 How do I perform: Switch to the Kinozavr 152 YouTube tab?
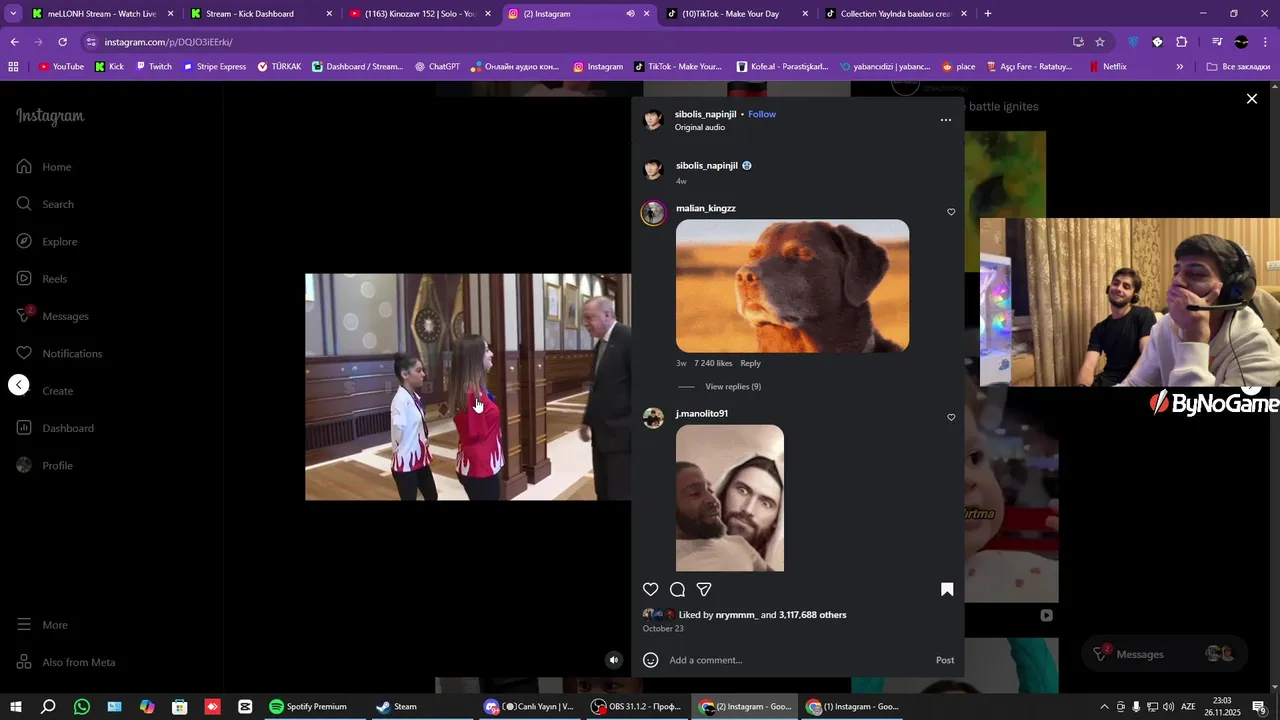click(420, 14)
